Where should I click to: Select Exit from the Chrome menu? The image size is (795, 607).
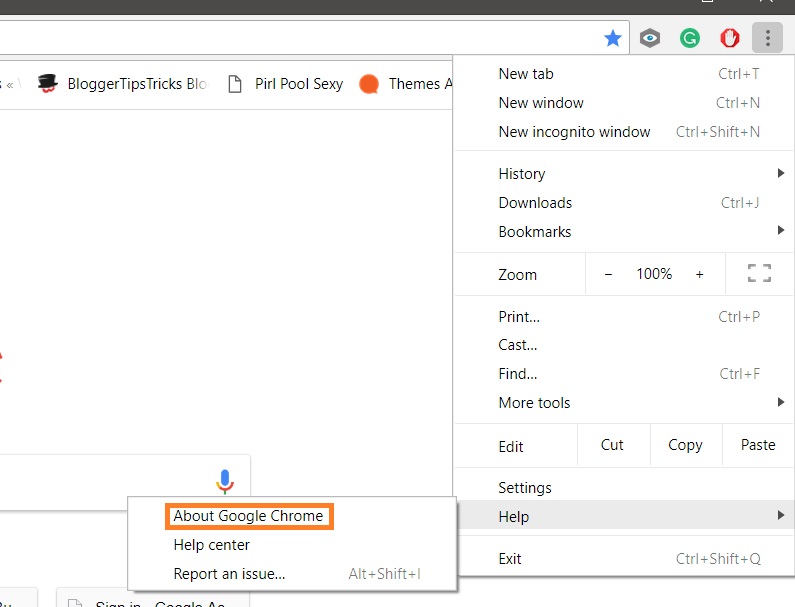click(x=624, y=559)
